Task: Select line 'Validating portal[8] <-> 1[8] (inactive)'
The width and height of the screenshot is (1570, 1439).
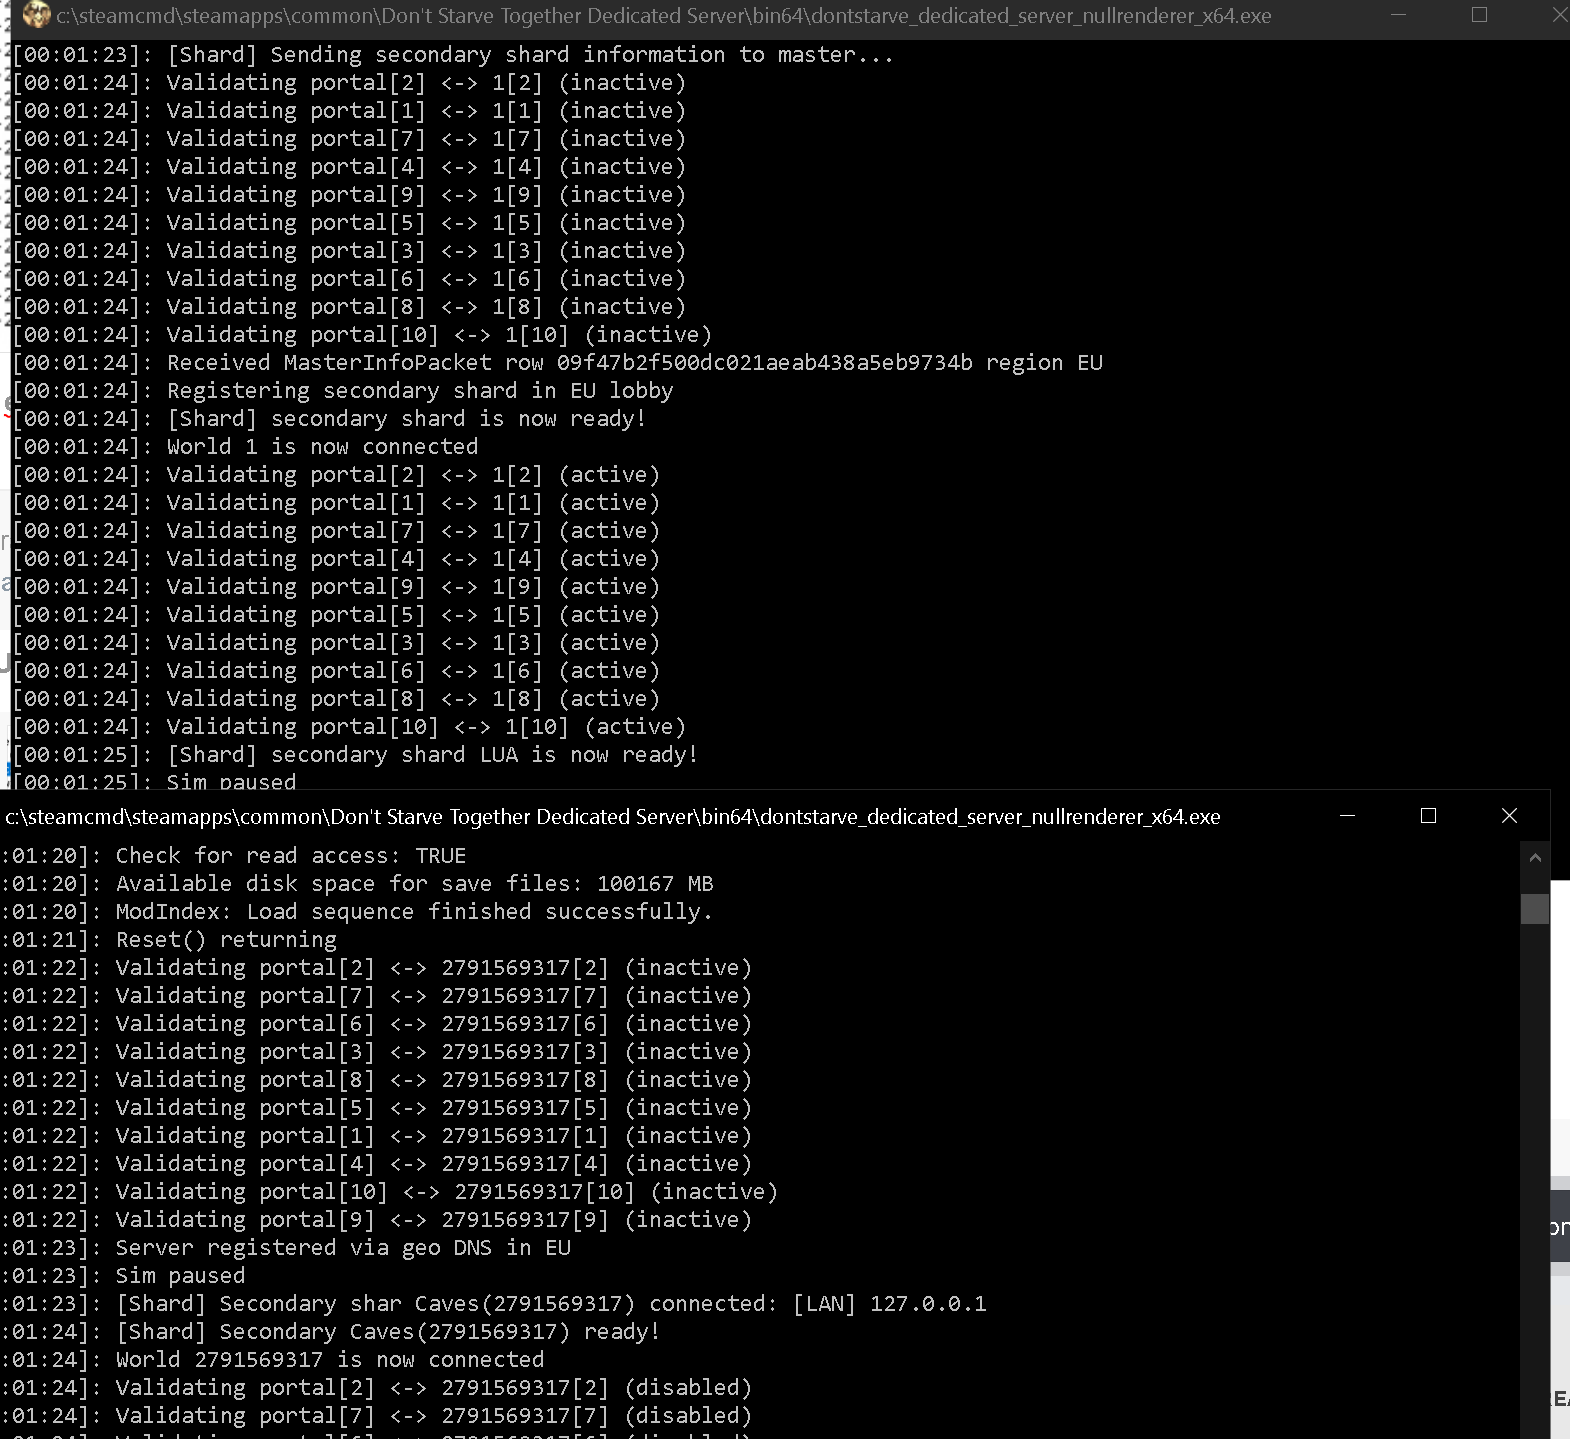Action: click(x=349, y=307)
